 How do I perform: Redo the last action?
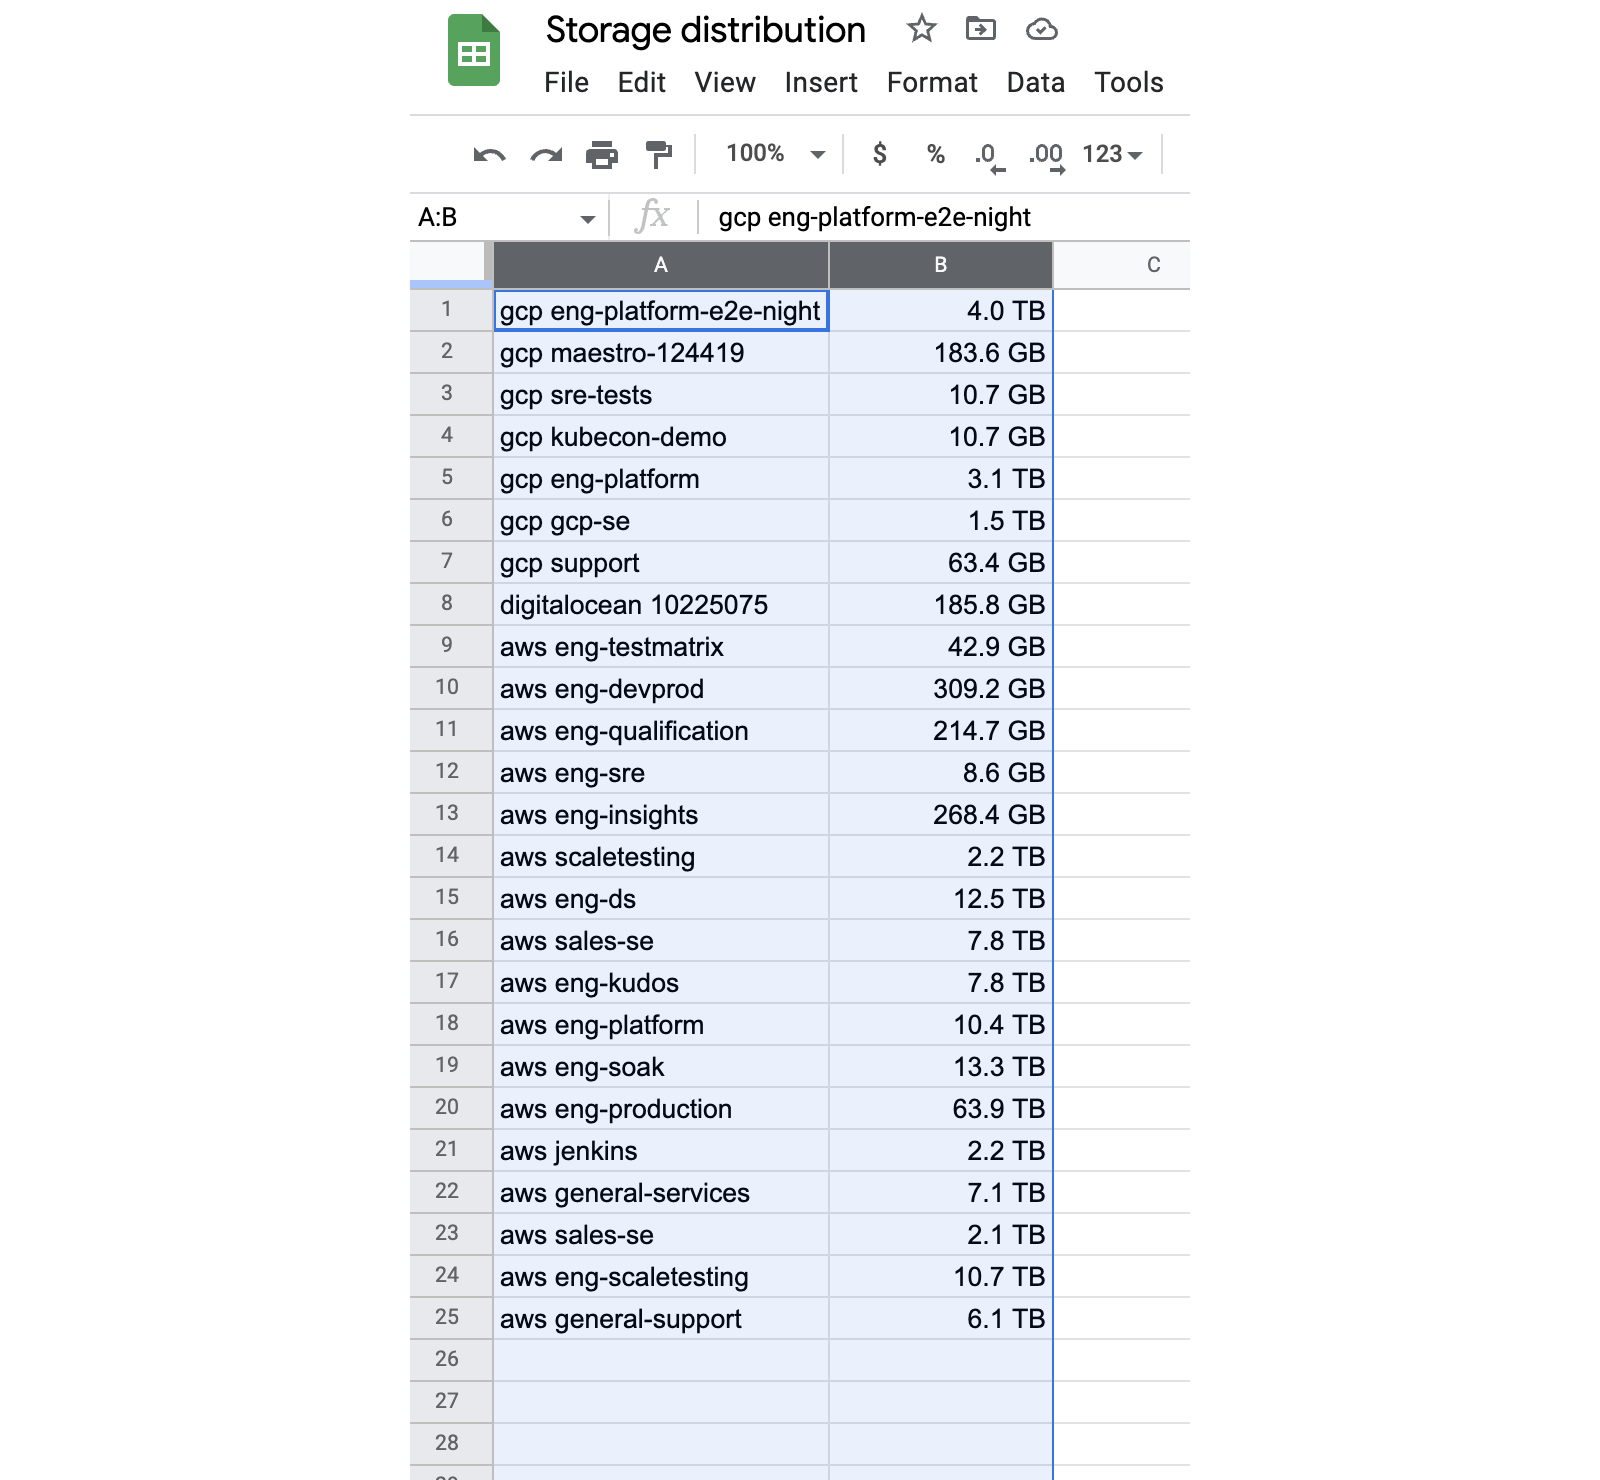(x=546, y=155)
